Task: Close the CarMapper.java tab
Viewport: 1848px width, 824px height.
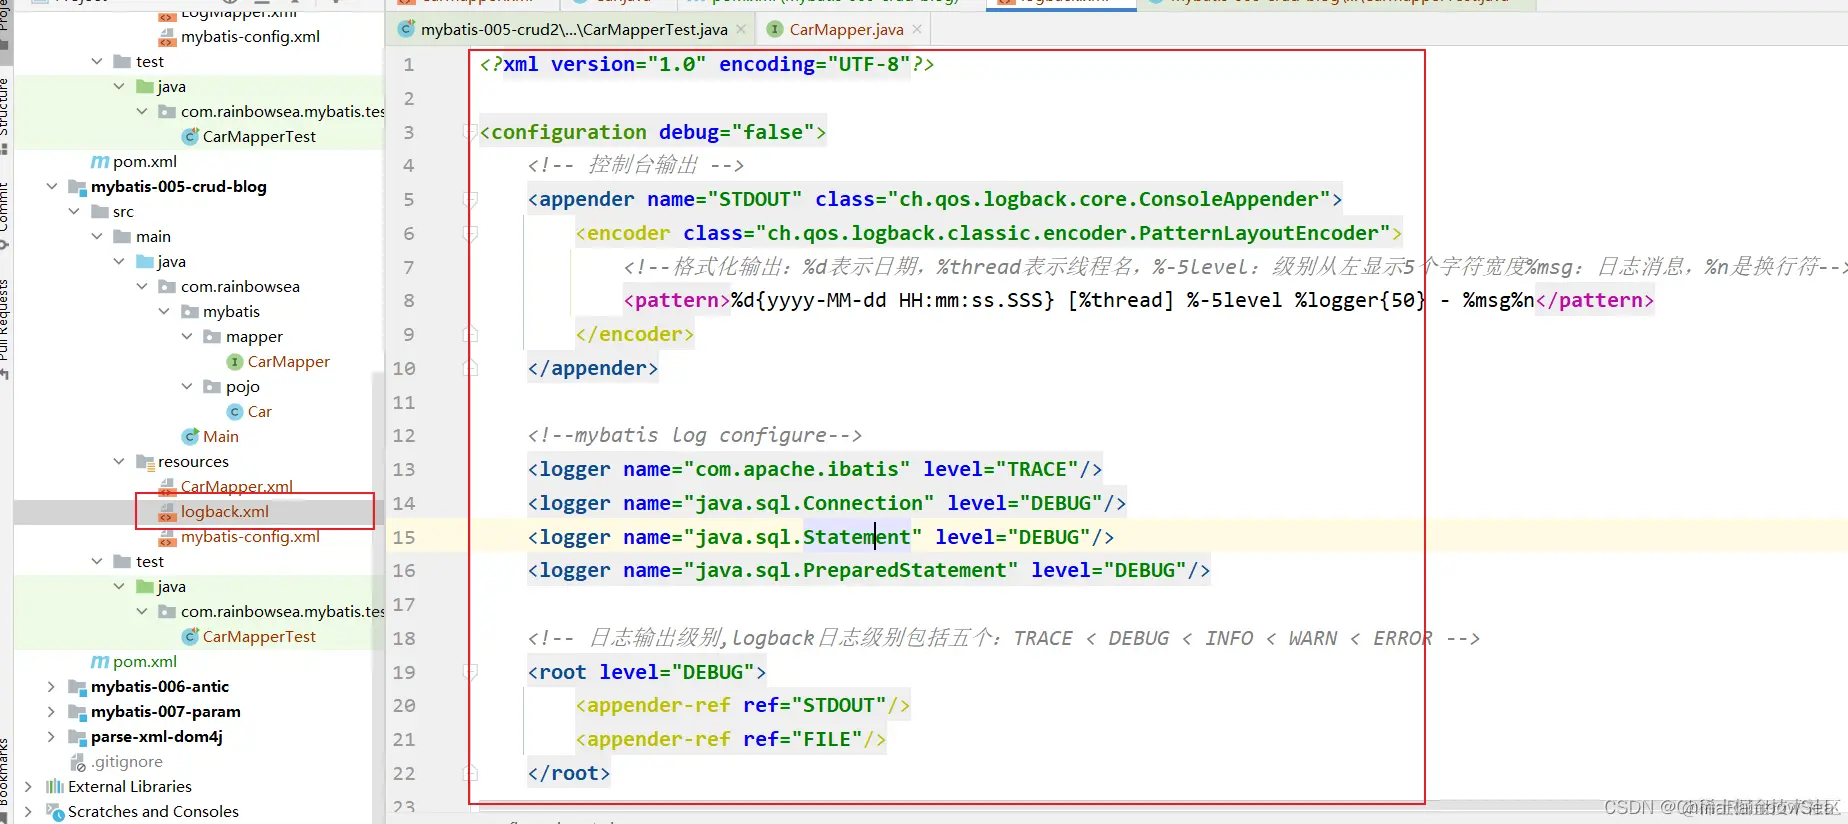Action: pyautogui.click(x=917, y=30)
